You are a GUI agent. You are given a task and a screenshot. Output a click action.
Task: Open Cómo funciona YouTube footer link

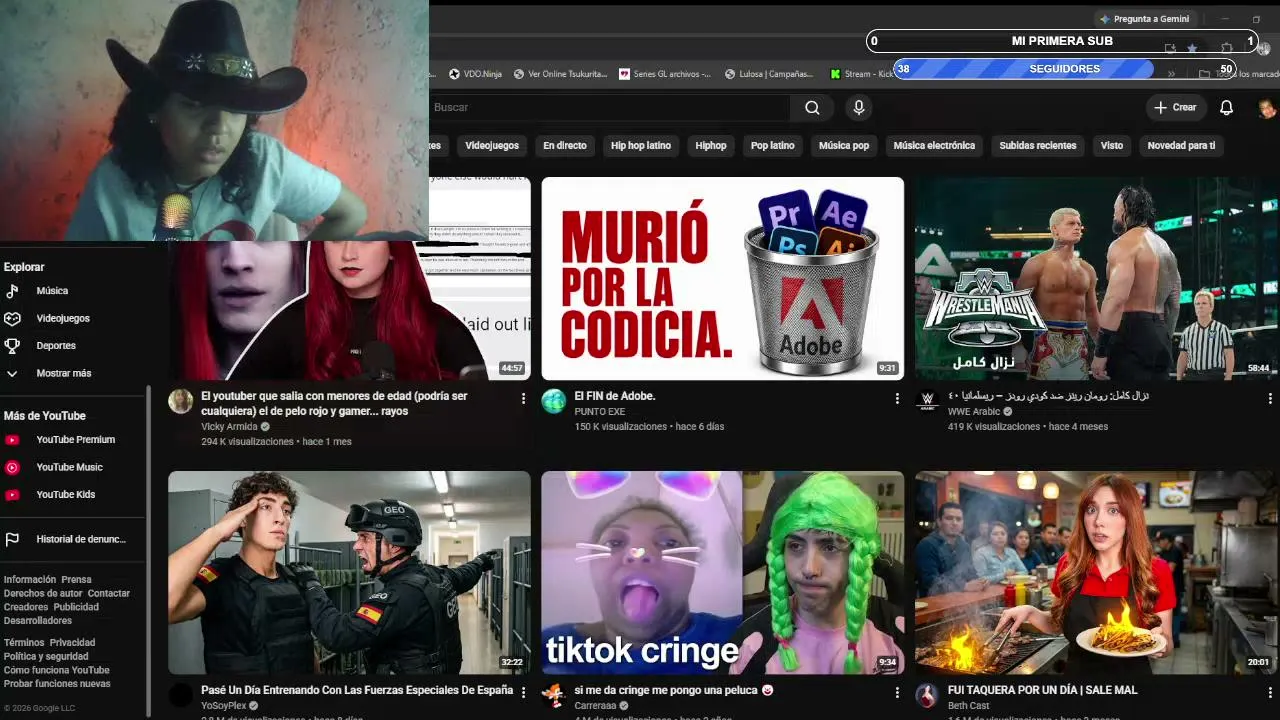(x=56, y=670)
